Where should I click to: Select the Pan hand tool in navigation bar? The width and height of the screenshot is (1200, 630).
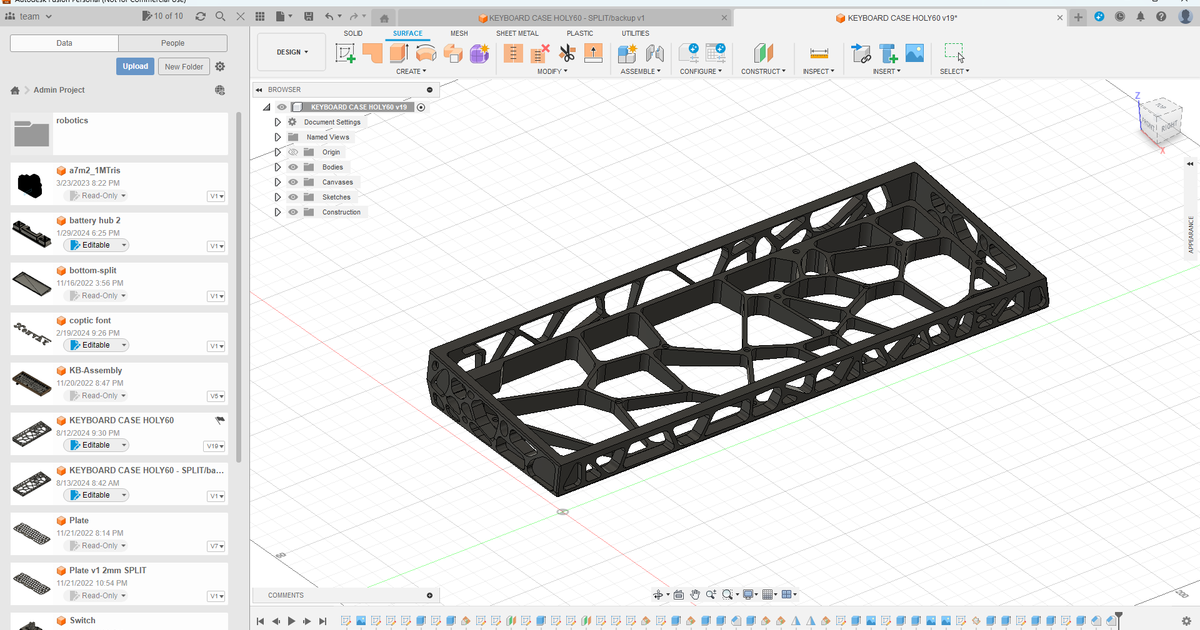click(x=696, y=595)
